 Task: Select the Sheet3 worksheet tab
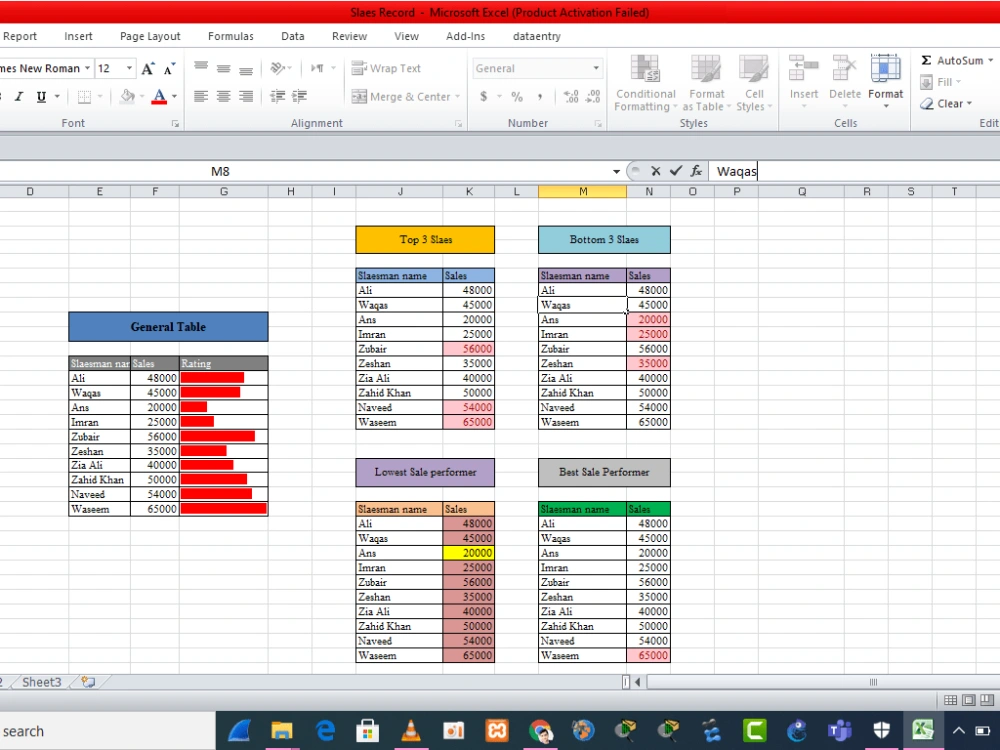pyautogui.click(x=41, y=681)
